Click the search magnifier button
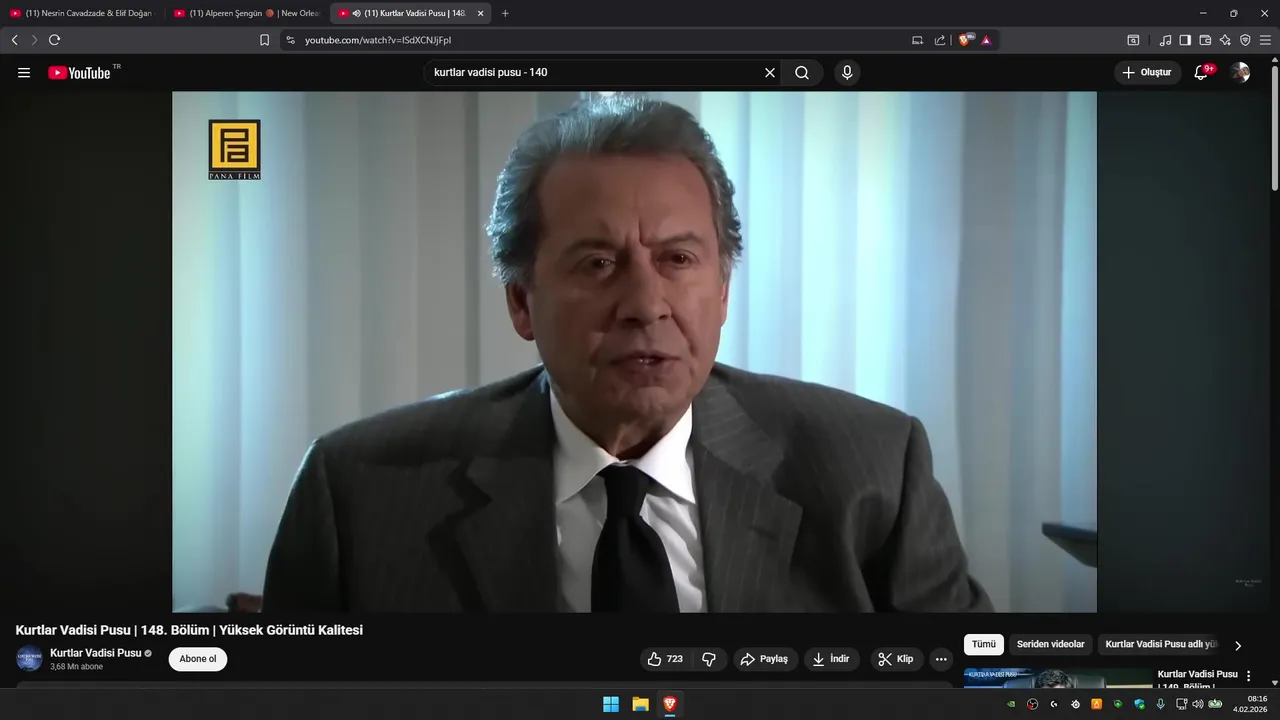This screenshot has height=720, width=1280. [802, 73]
